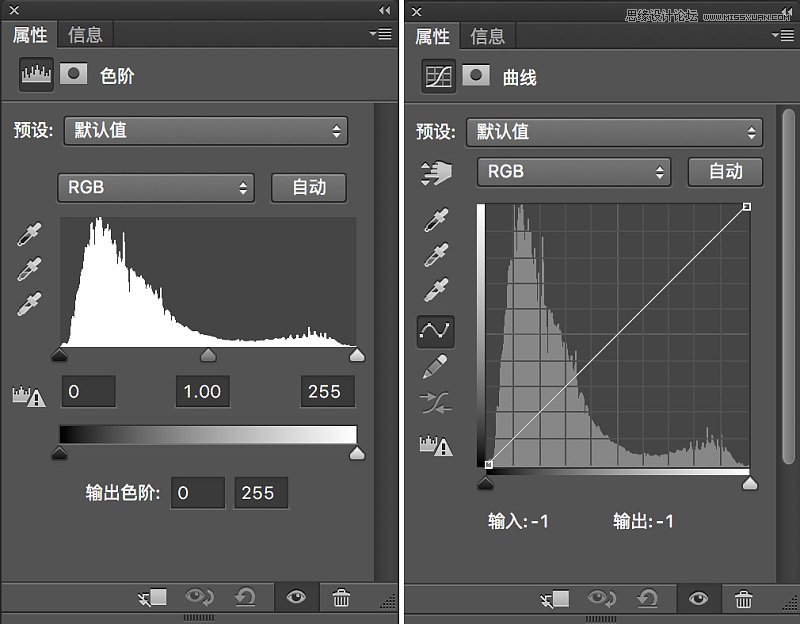Viewport: 800px width, 624px height.
Task: Click the Levels adjustment thumbnail at the panel top
Action: click(35, 75)
